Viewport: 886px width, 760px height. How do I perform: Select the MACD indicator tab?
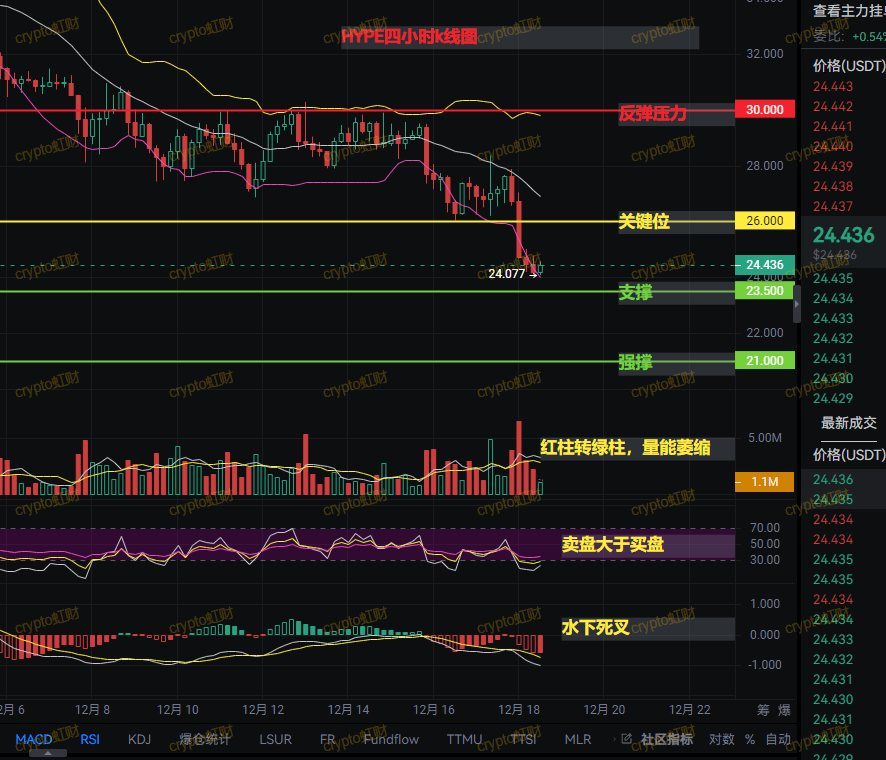click(34, 739)
